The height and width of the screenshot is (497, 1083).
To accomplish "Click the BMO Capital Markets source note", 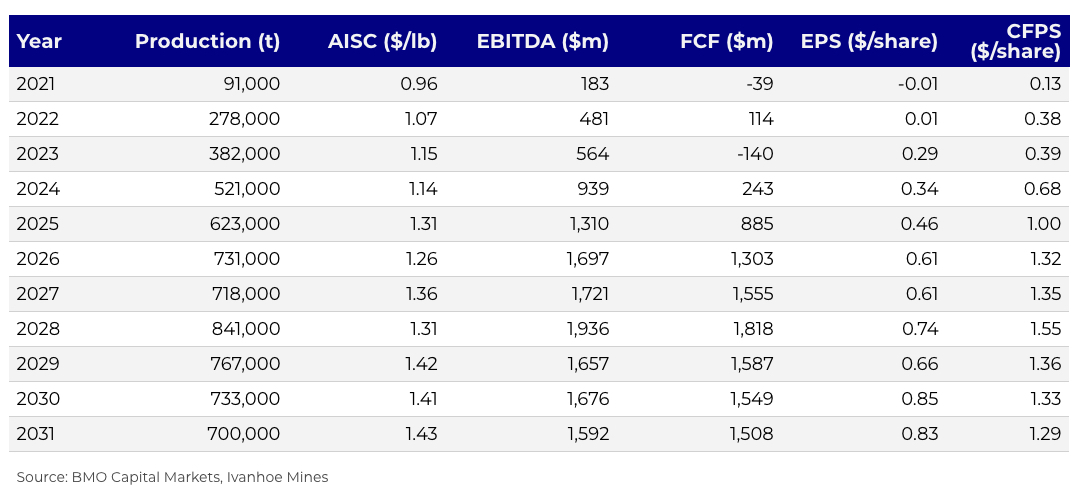I will coord(172,477).
